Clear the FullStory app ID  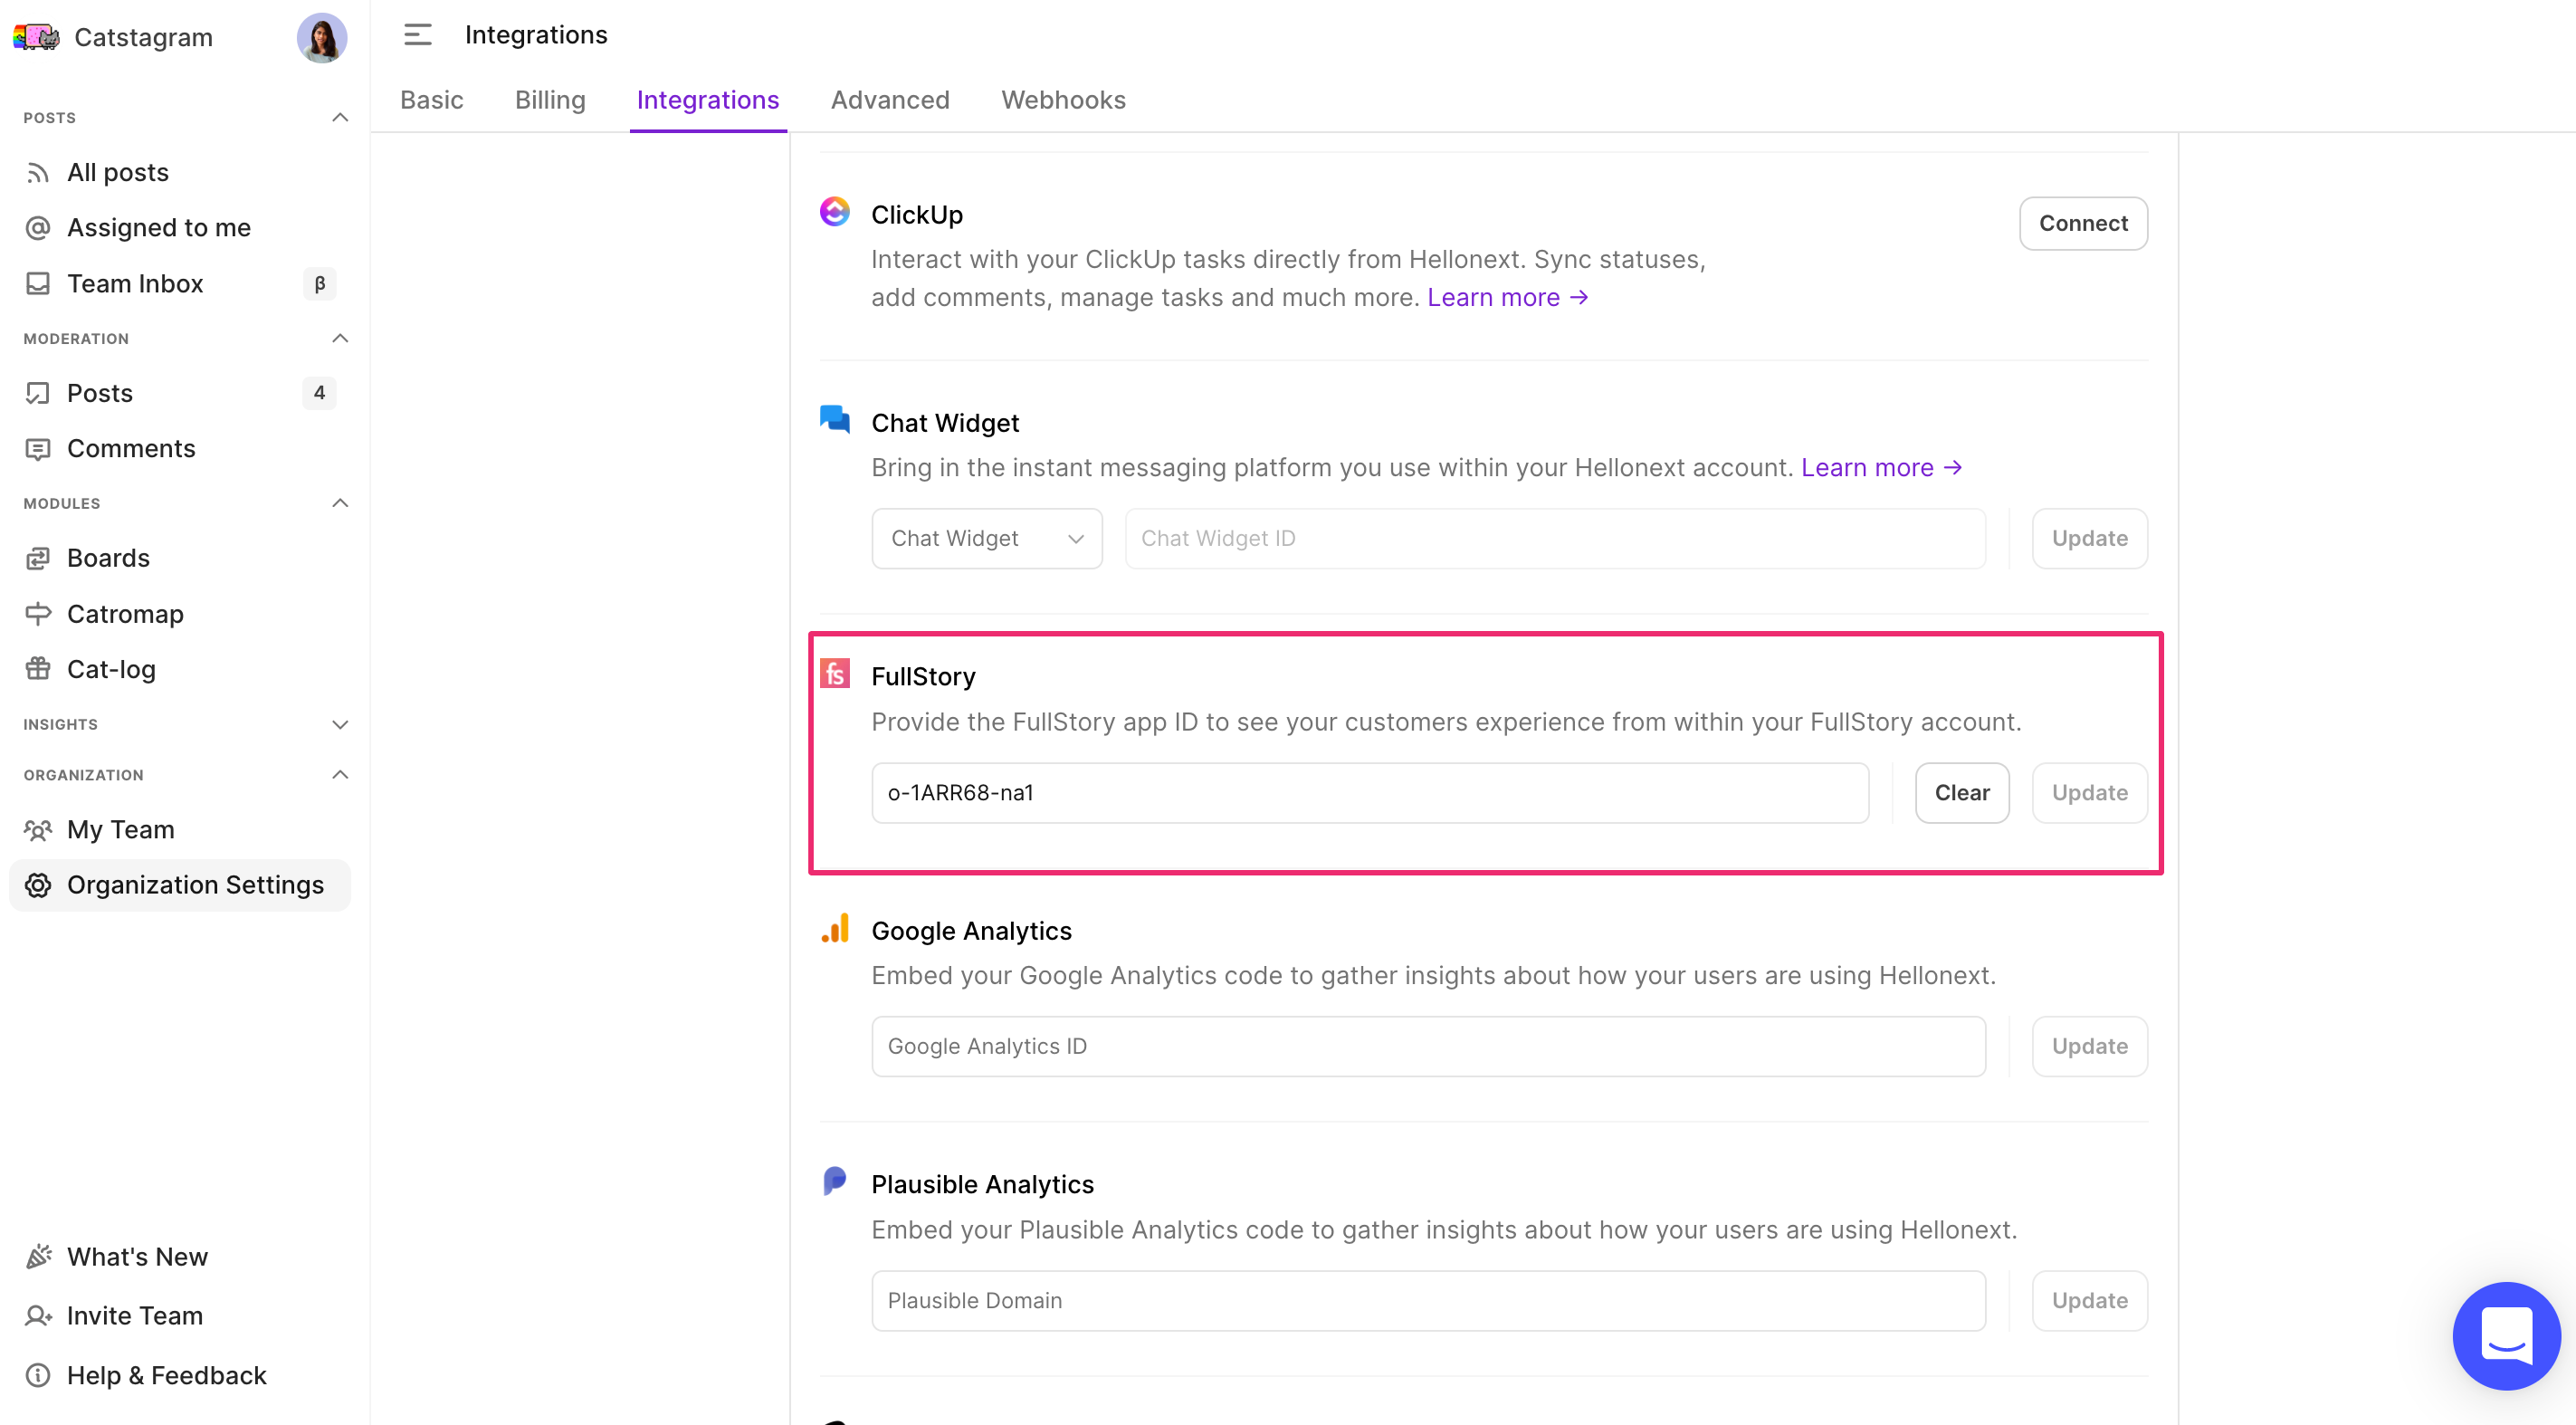click(1961, 793)
